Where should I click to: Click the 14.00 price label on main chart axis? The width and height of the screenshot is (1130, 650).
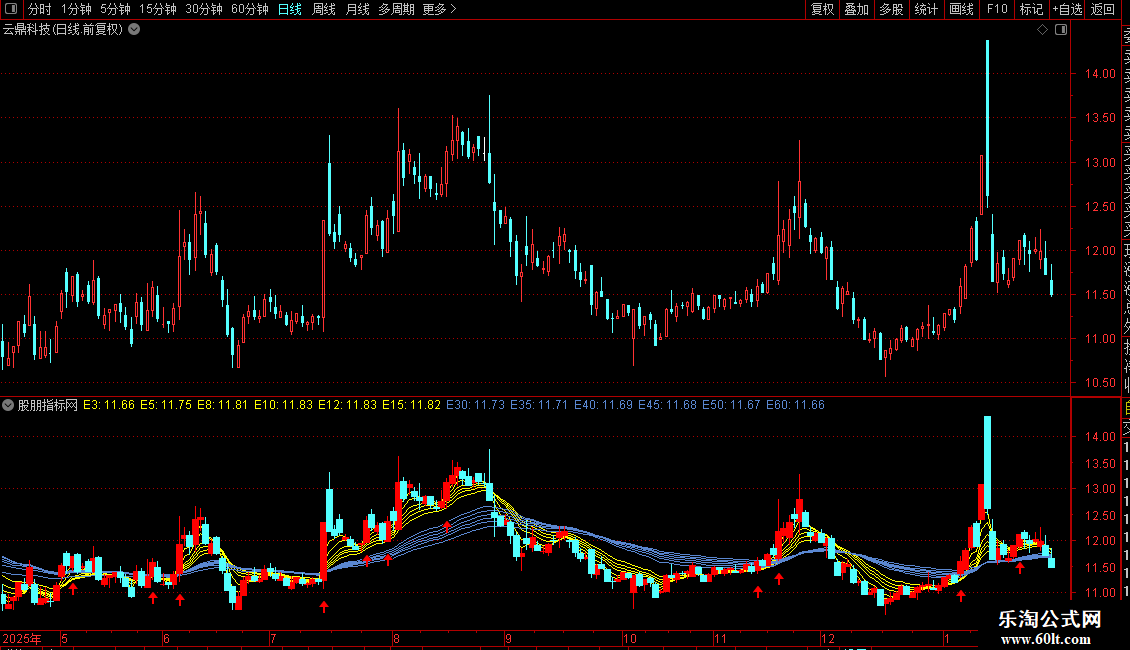1100,74
